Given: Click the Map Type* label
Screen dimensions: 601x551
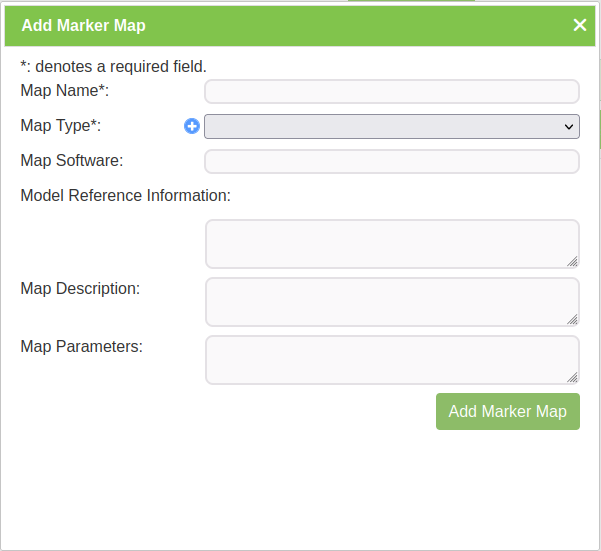Looking at the screenshot, I should pyautogui.click(x=60, y=126).
